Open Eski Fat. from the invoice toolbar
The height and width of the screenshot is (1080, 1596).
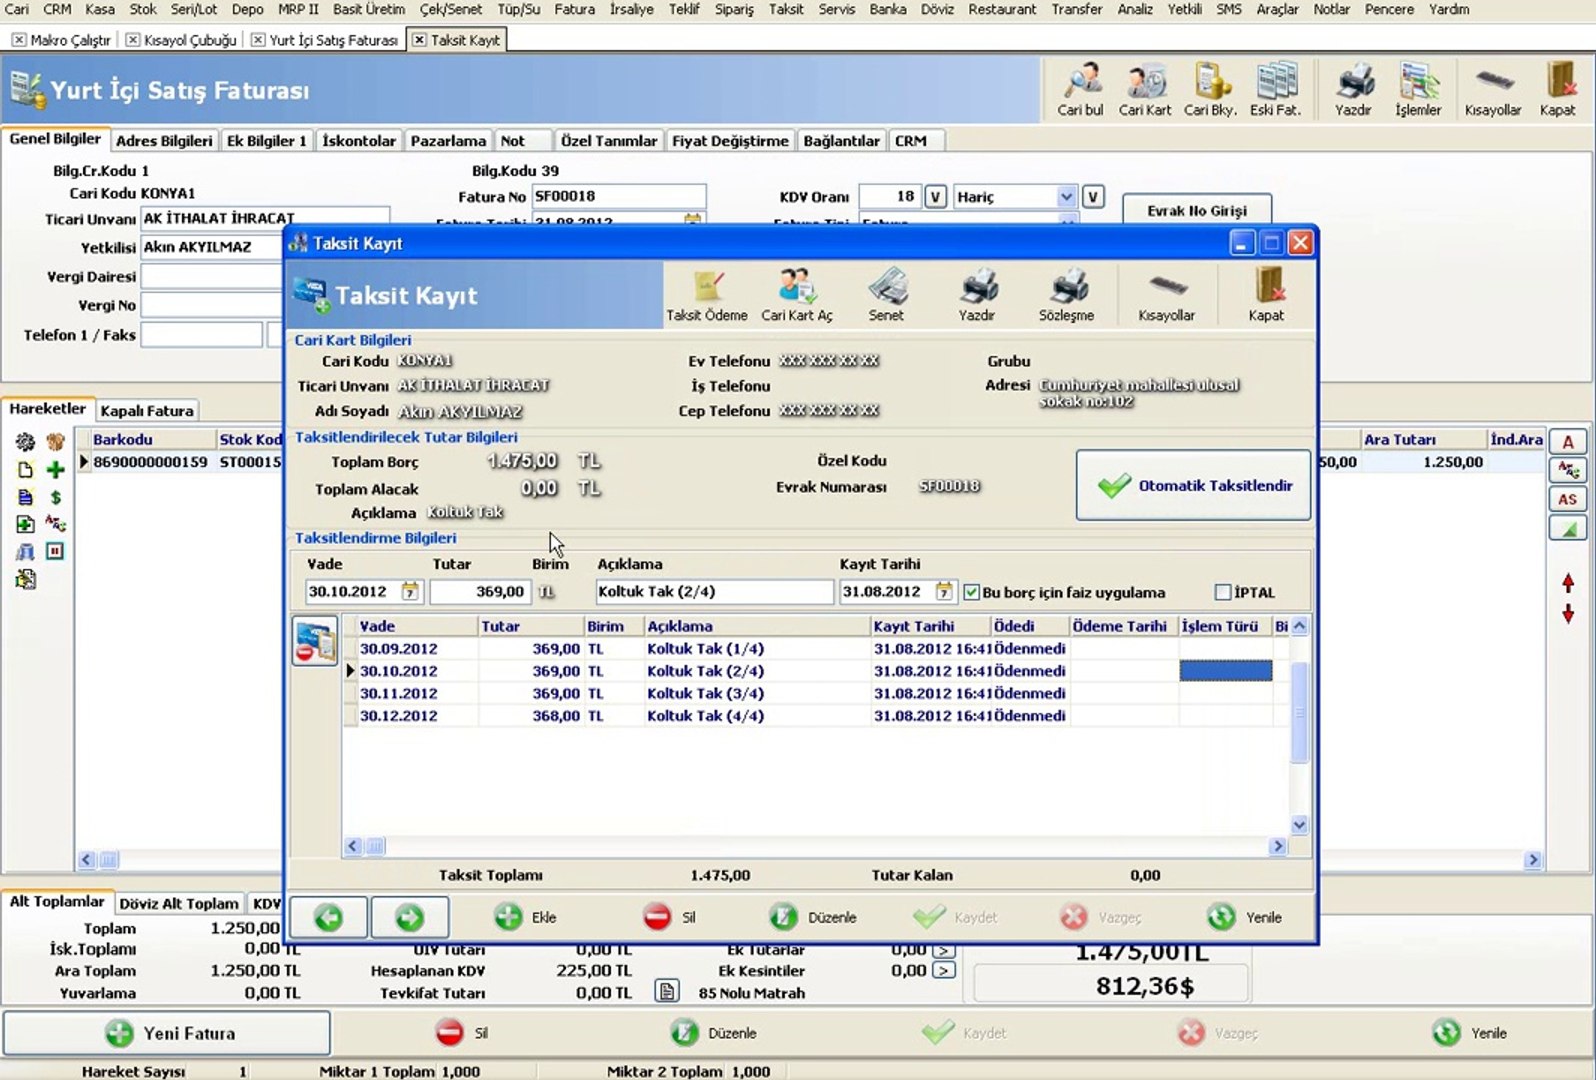pos(1276,89)
